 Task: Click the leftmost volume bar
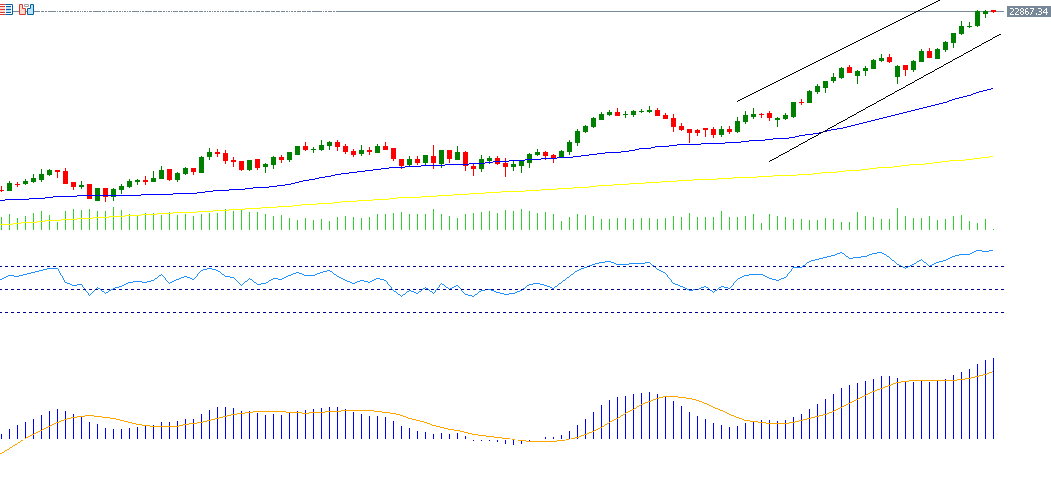(x=2, y=221)
